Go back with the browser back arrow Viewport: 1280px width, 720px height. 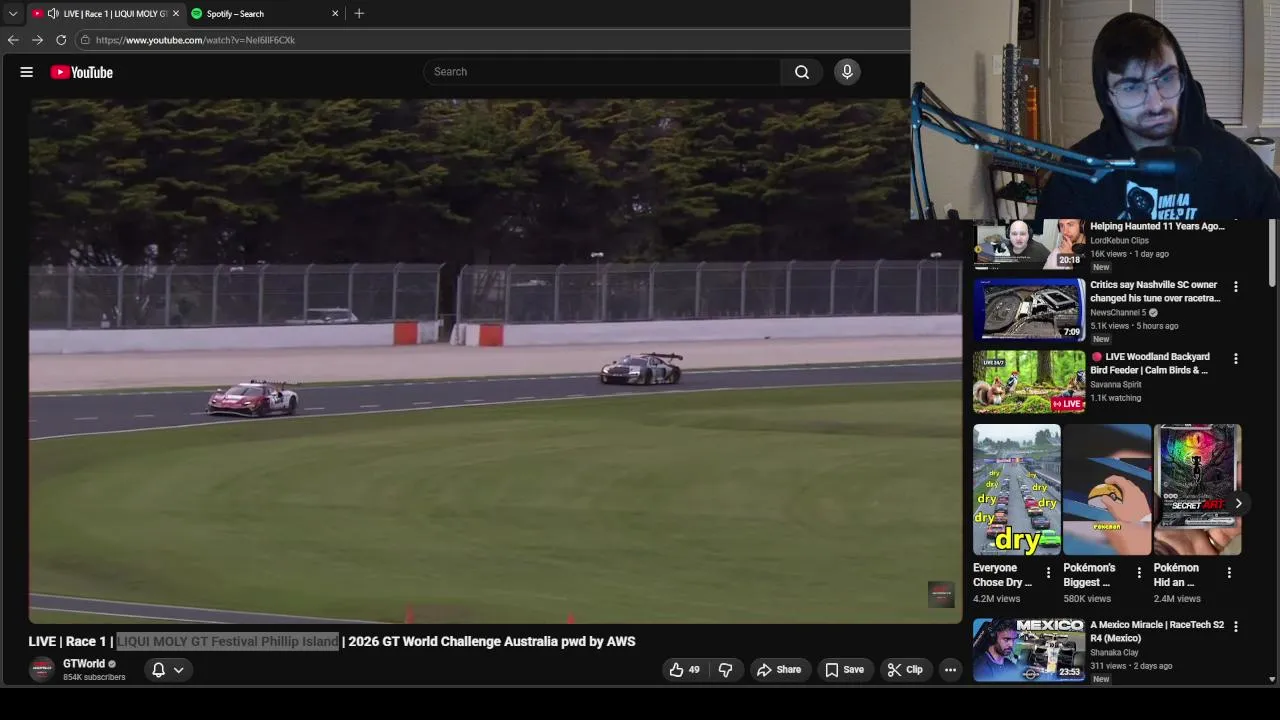[x=13, y=40]
